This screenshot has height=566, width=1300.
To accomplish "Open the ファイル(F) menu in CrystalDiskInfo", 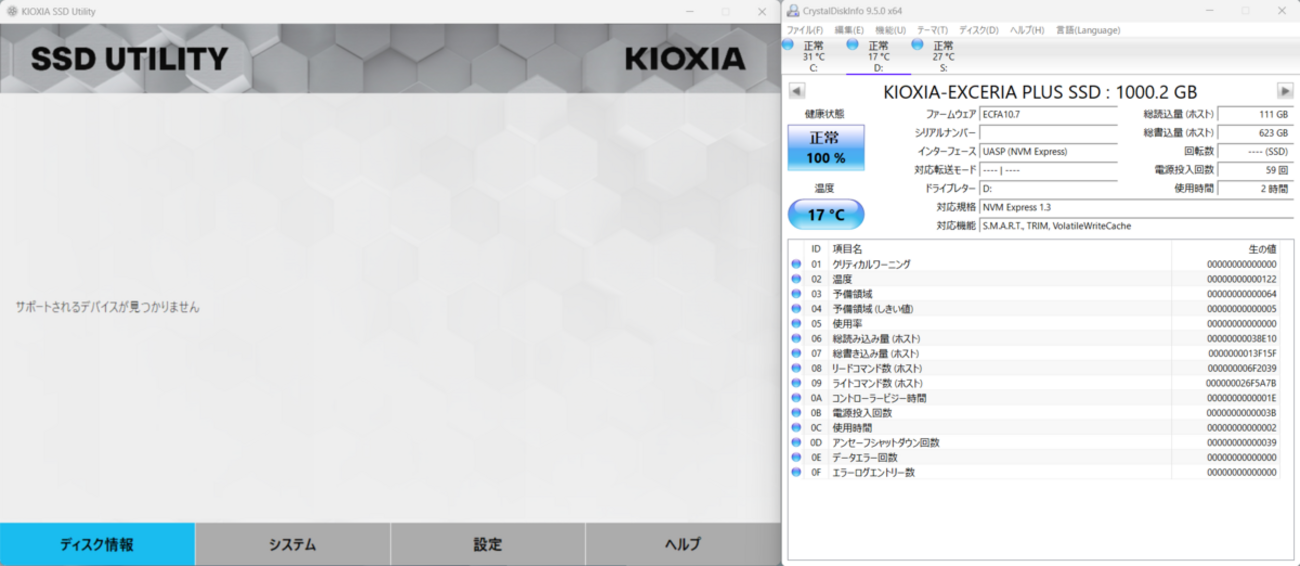I will click(805, 30).
